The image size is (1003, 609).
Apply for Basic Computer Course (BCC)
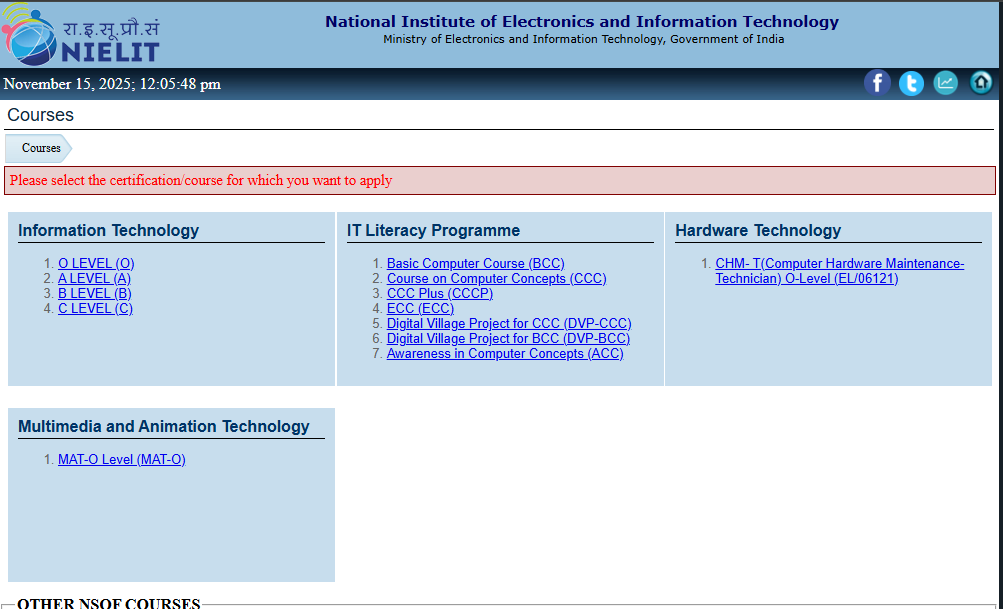pyautogui.click(x=475, y=264)
